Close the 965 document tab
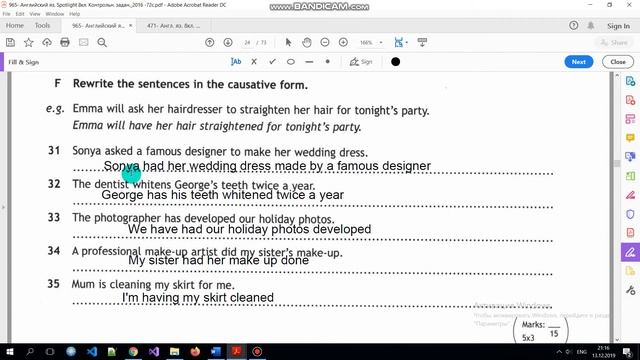 [131, 26]
